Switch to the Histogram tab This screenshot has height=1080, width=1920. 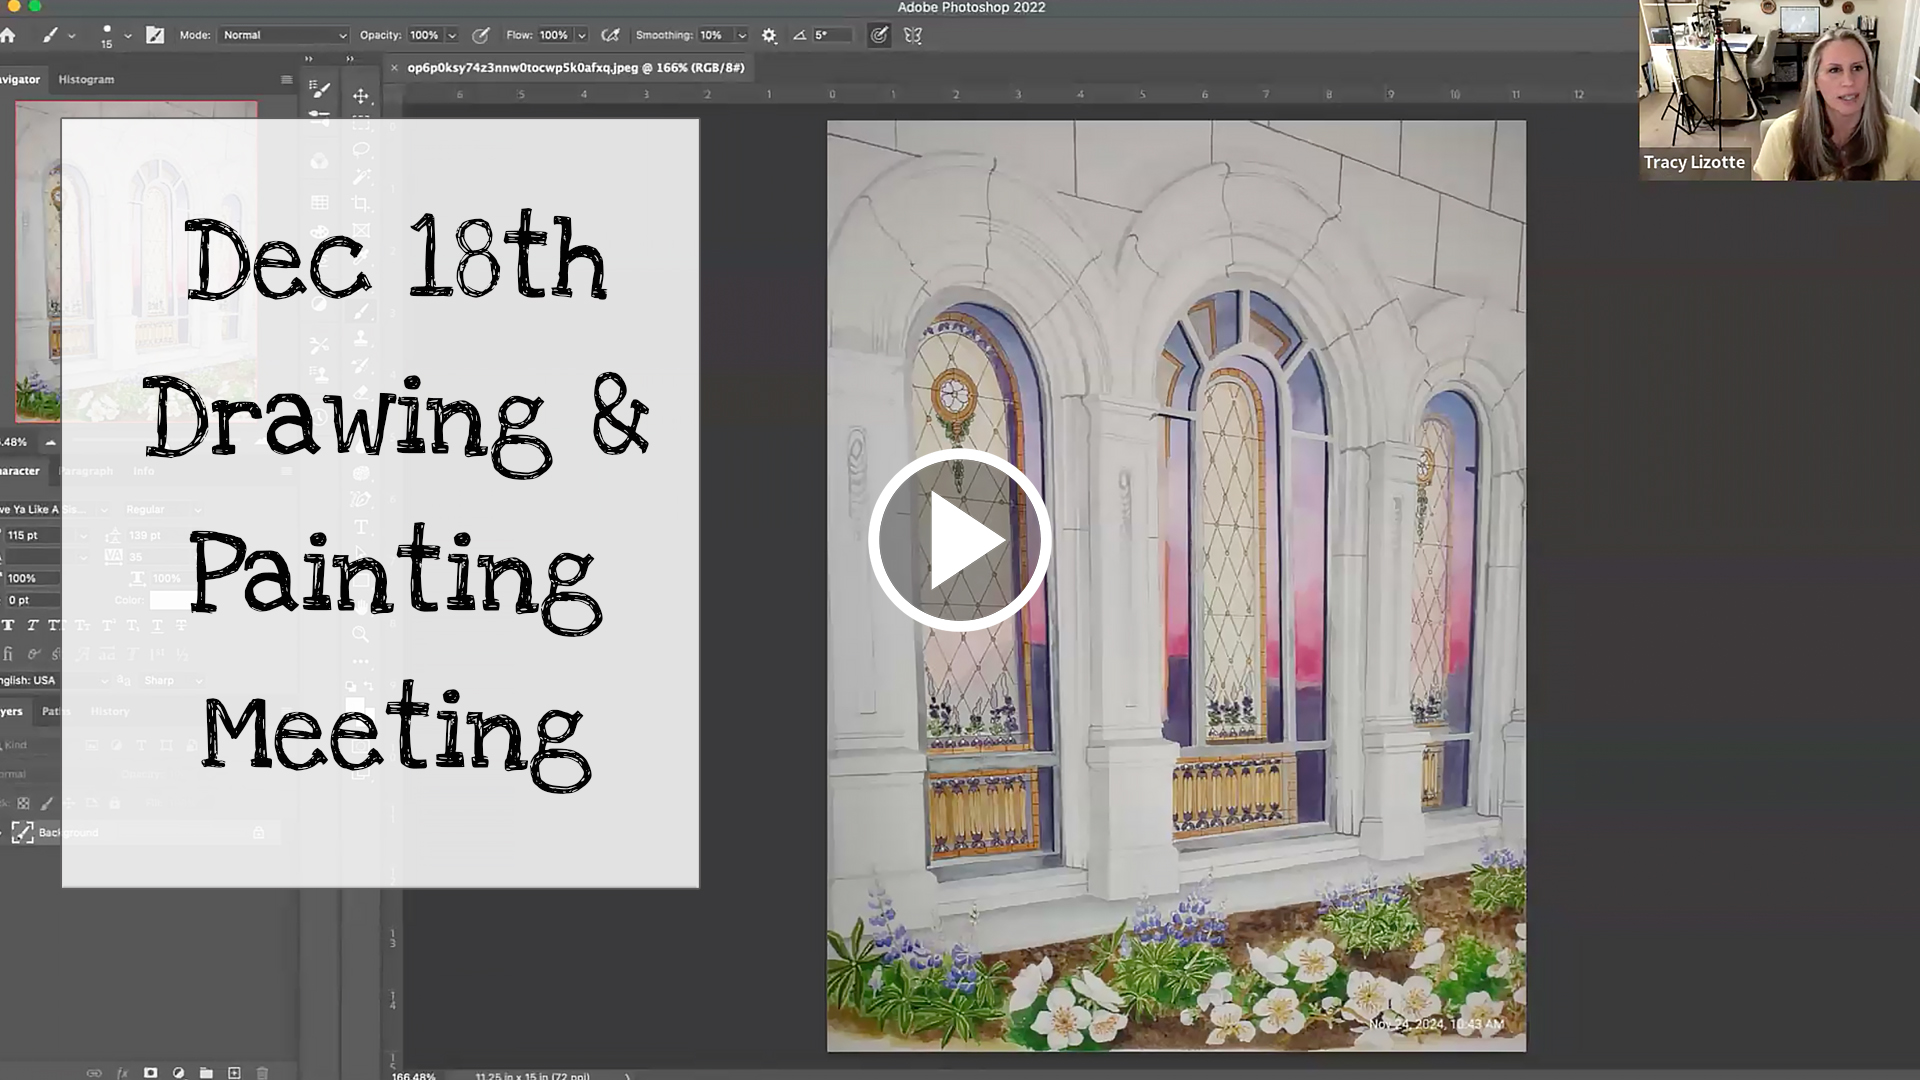pos(86,79)
